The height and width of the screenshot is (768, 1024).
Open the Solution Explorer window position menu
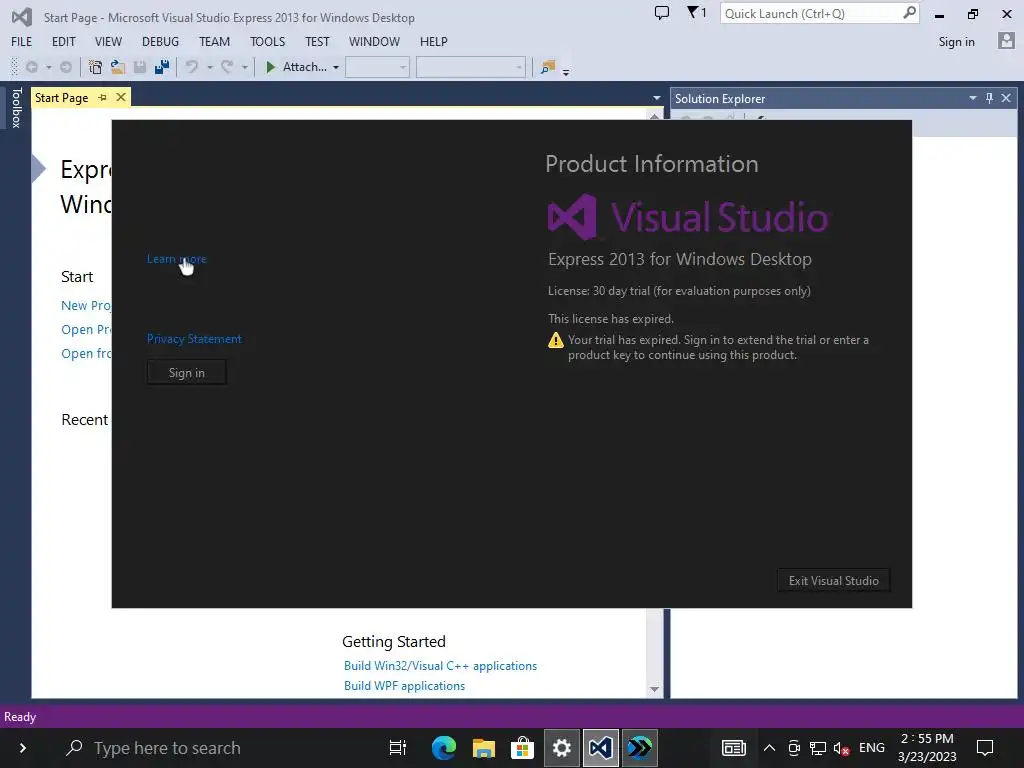pos(972,98)
